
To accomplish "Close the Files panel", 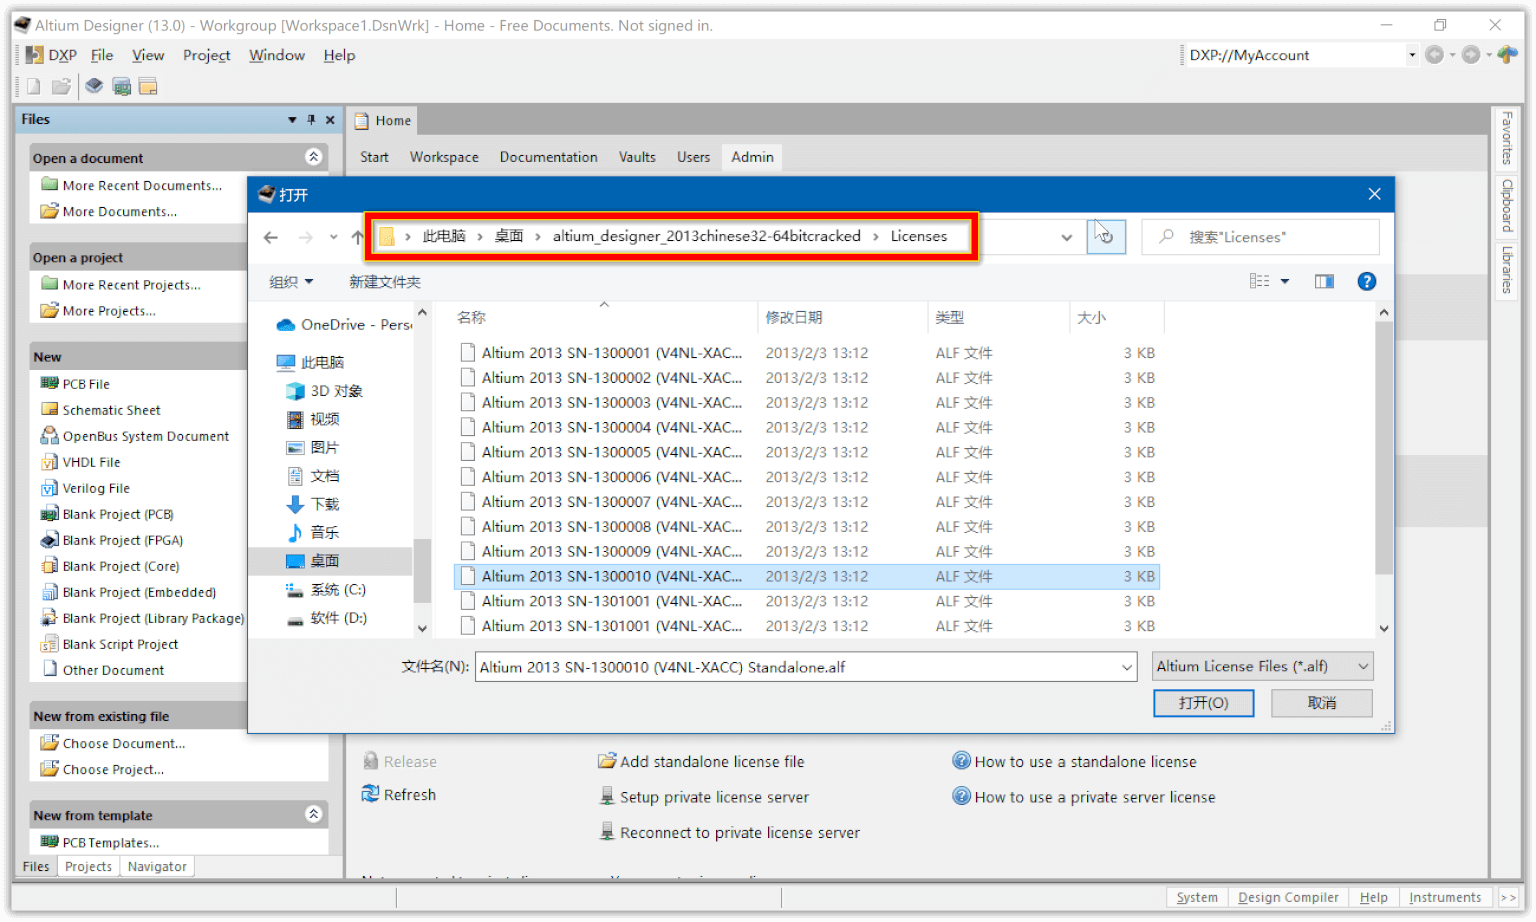I will 330,120.
